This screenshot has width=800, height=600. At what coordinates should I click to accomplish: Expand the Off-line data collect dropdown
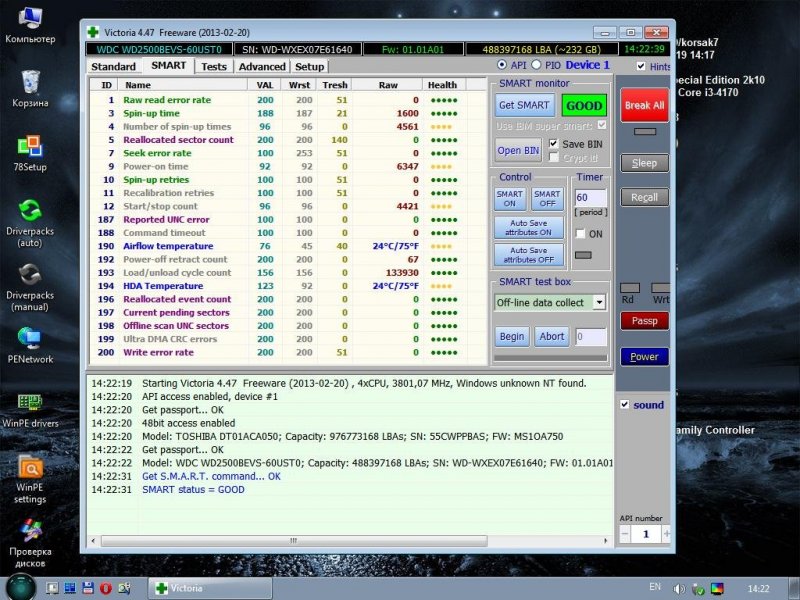(598, 302)
